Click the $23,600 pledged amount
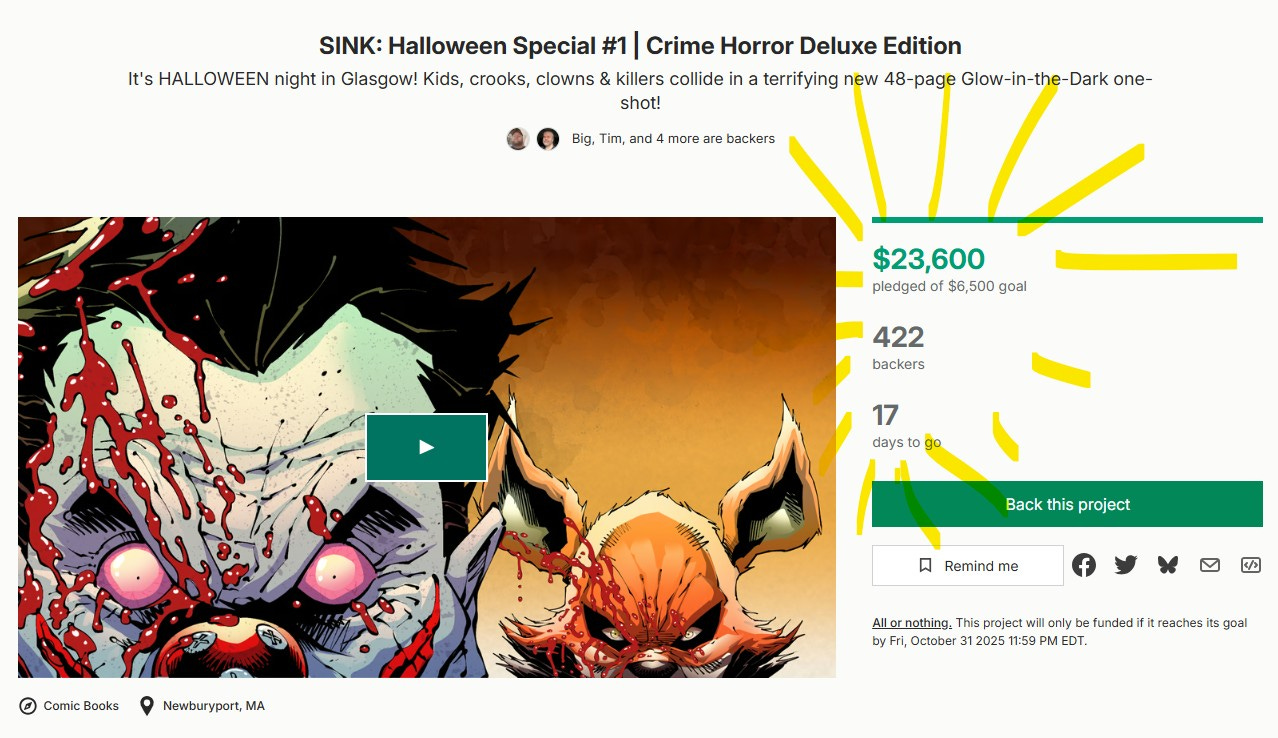1278x738 pixels. (x=928, y=259)
